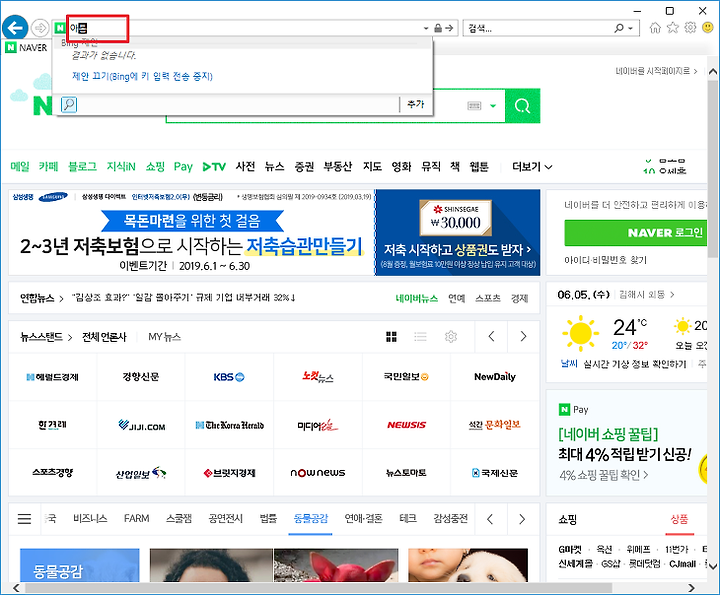Select the MY뉴스 tab
The height and width of the screenshot is (595, 720).
point(164,337)
